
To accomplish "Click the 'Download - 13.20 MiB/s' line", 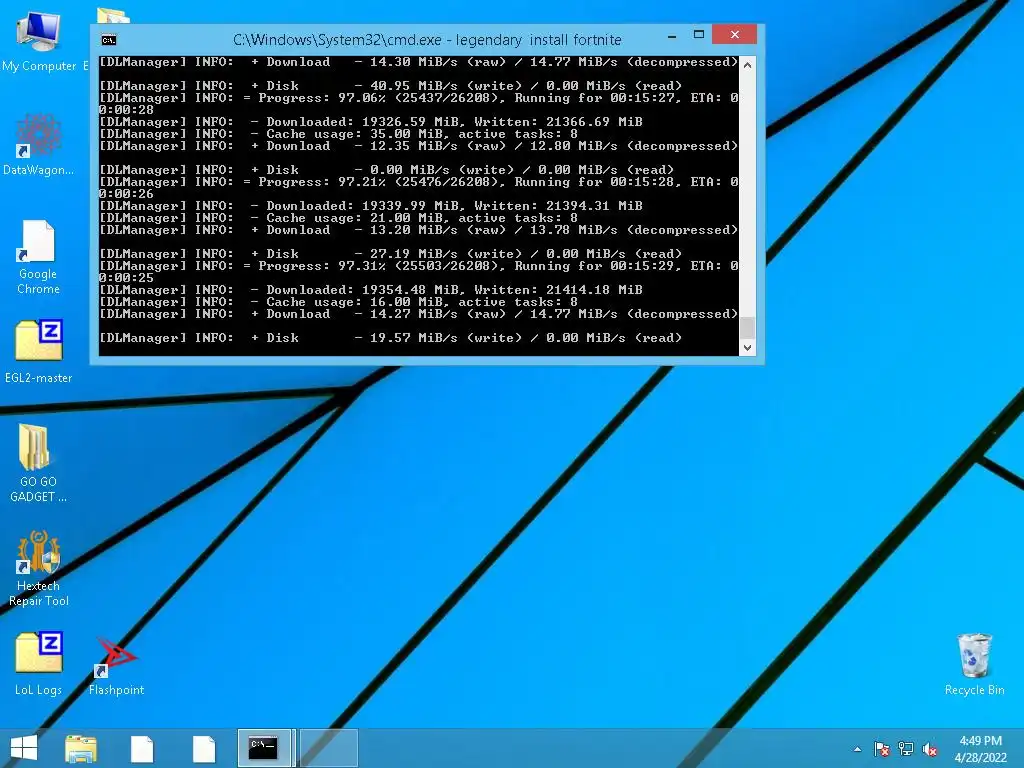I will coord(419,230).
